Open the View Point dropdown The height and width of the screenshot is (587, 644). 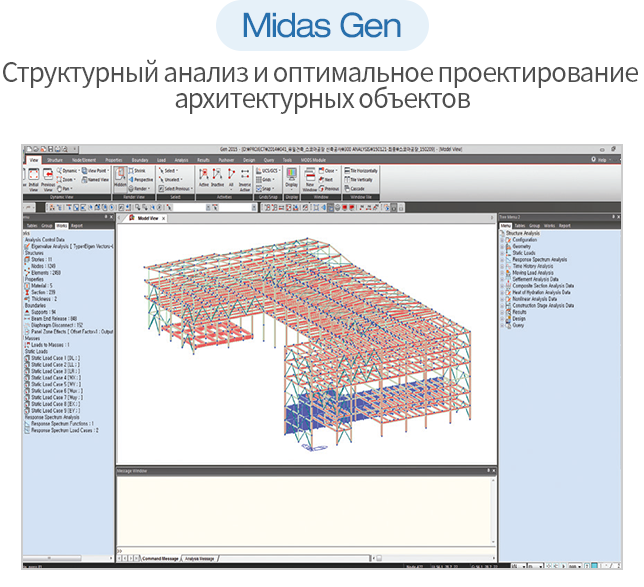coord(95,170)
